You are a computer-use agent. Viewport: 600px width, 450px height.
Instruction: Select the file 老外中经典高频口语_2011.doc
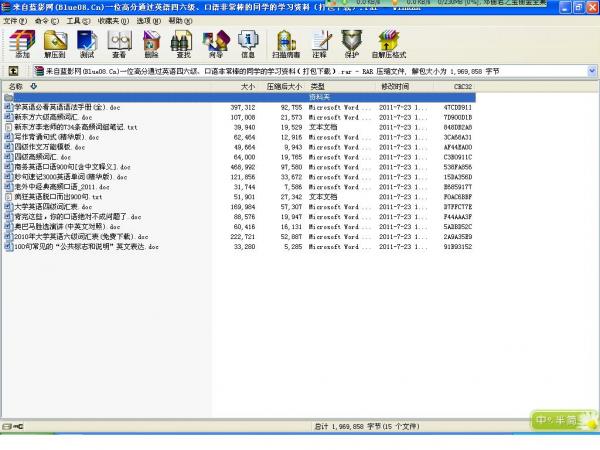tap(62, 187)
